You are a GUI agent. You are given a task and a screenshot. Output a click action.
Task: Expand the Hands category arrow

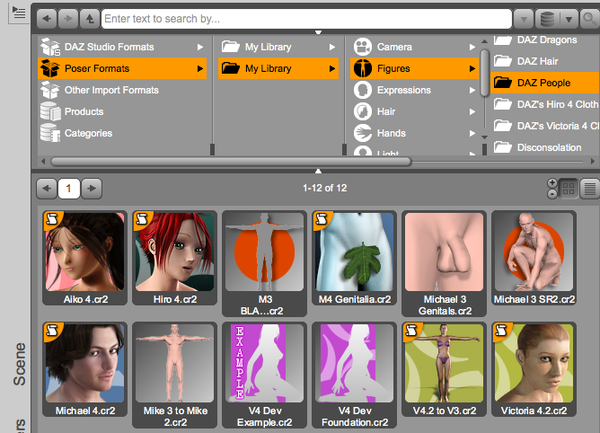472,133
